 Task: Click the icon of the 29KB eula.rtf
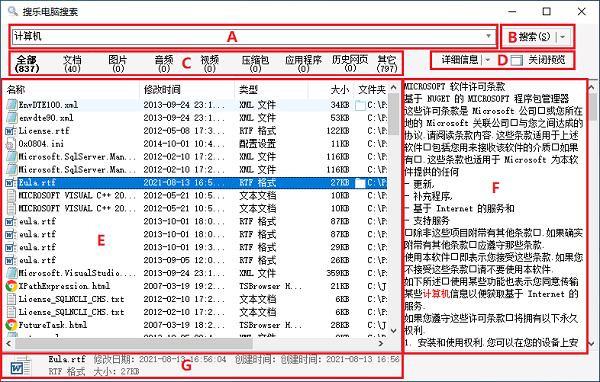11,247
